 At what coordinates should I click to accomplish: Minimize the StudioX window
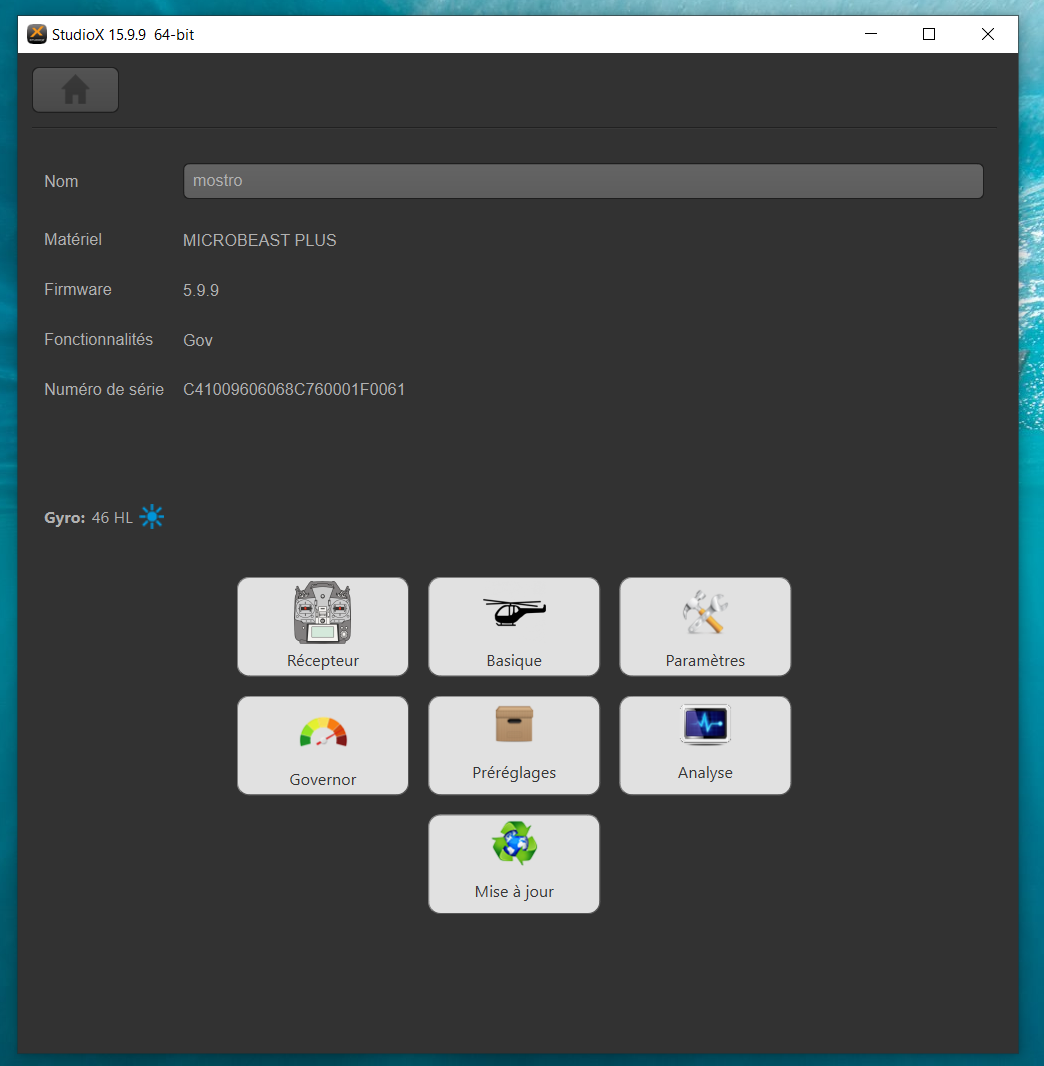871,34
